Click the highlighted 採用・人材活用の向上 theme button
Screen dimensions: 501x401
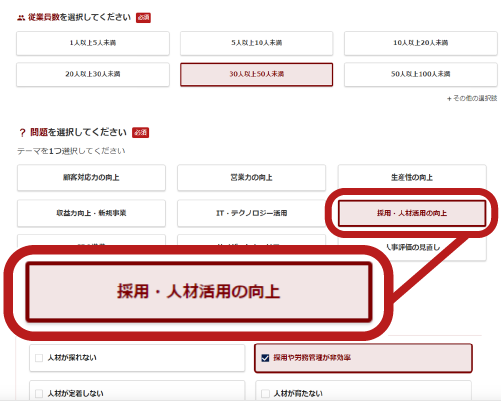pos(412,213)
